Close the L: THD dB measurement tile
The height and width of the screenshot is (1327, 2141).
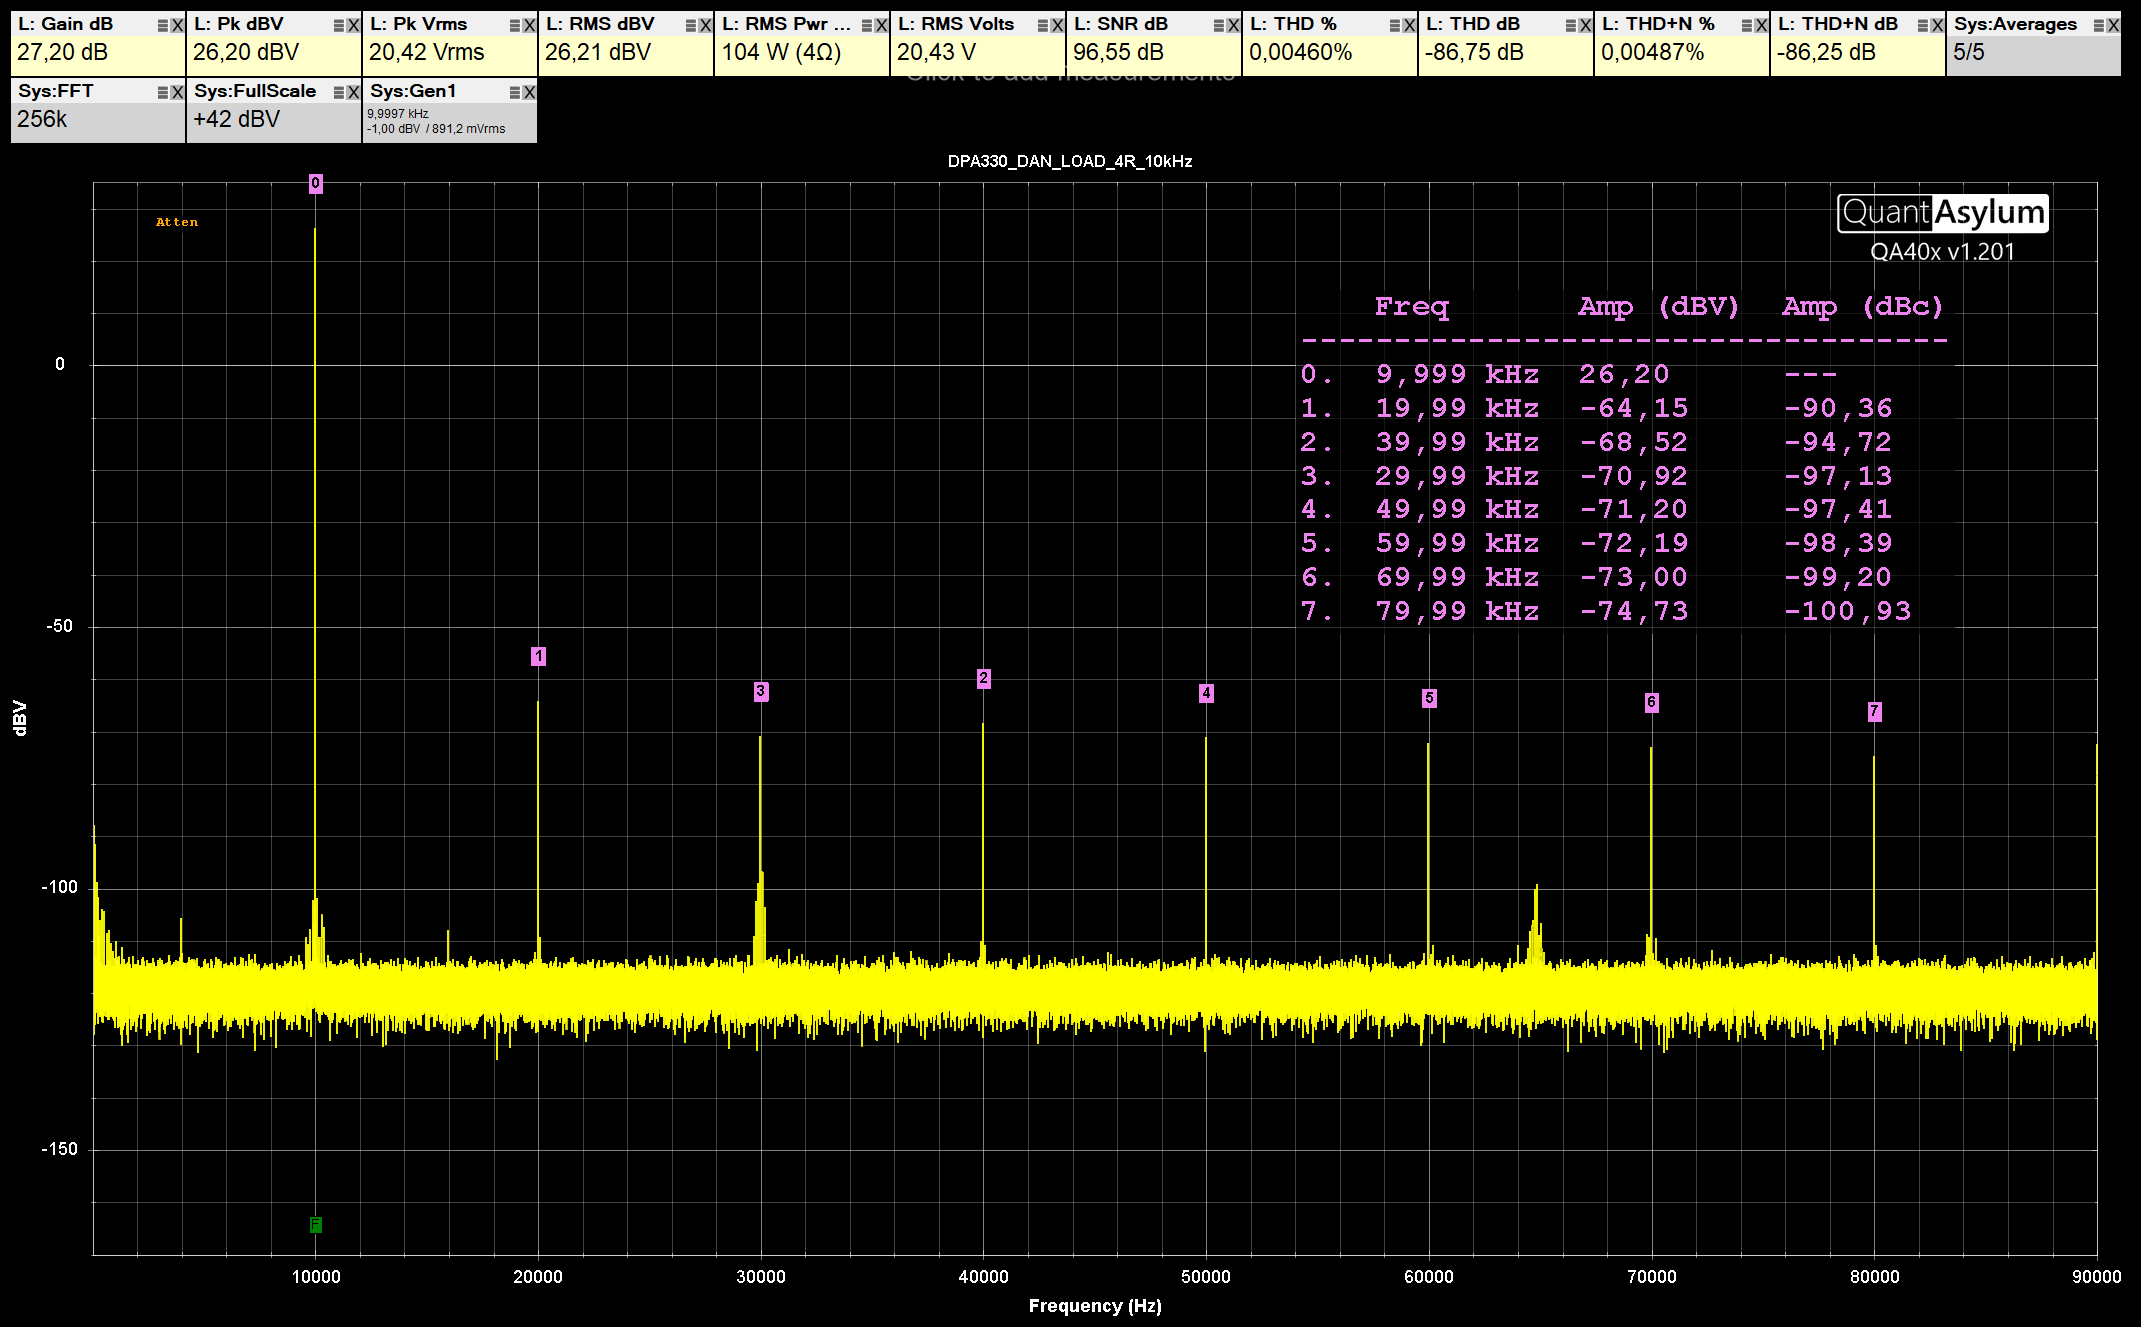(x=1585, y=25)
